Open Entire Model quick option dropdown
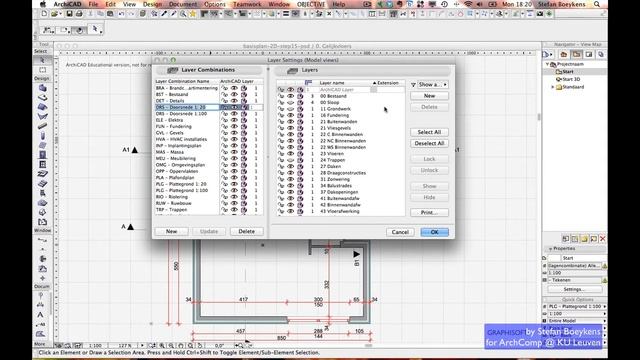This screenshot has width=640, height=360. [x=576, y=321]
